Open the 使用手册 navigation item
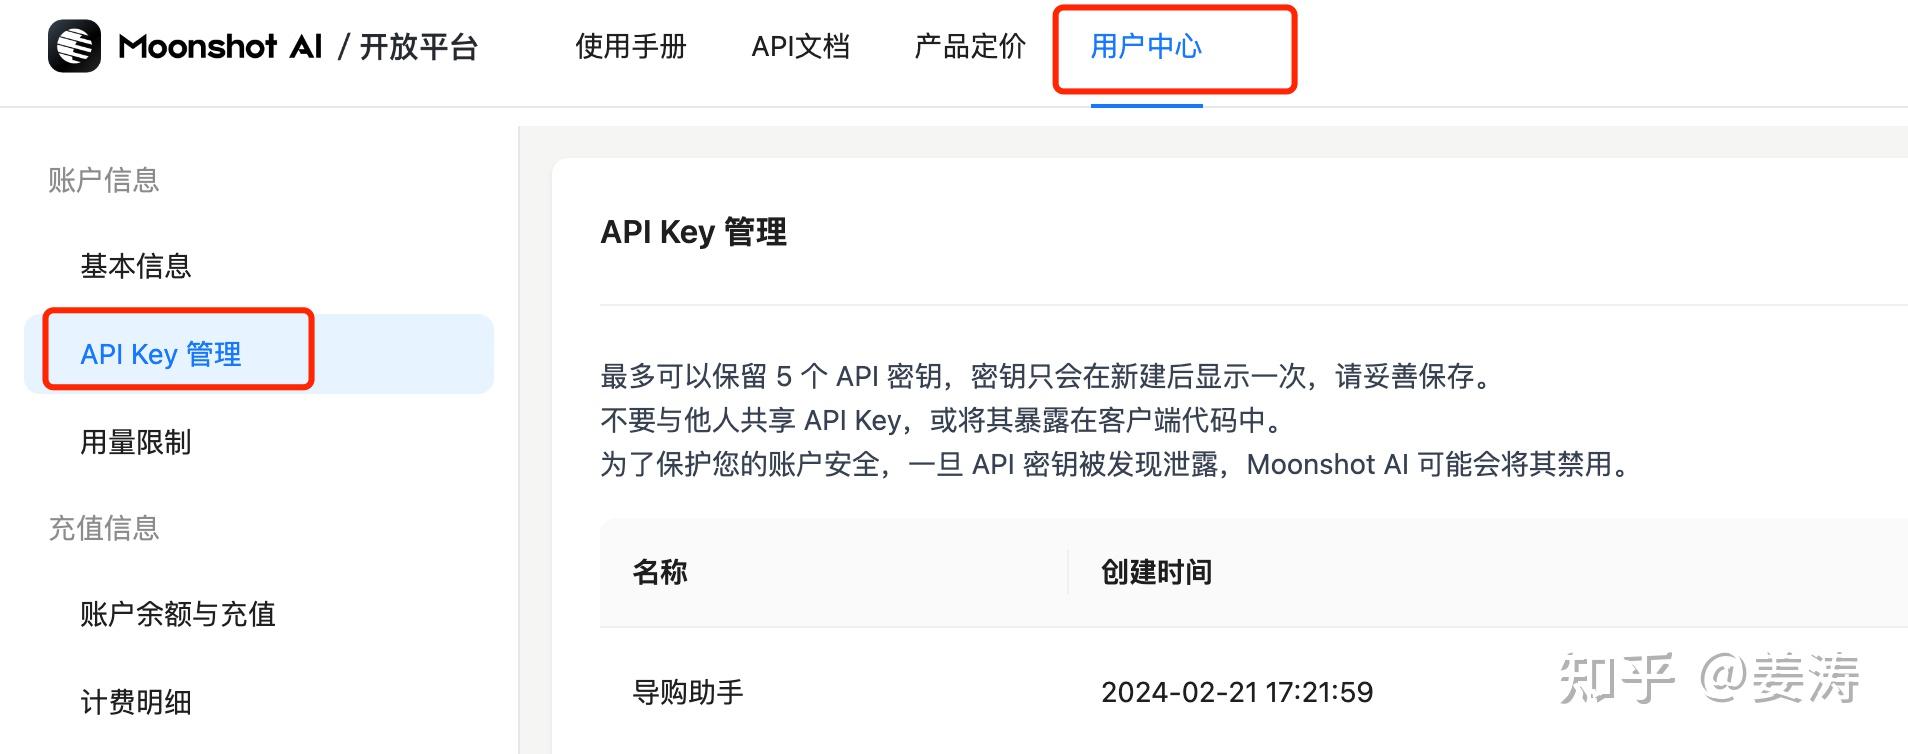This screenshot has height=754, width=1908. [x=628, y=46]
